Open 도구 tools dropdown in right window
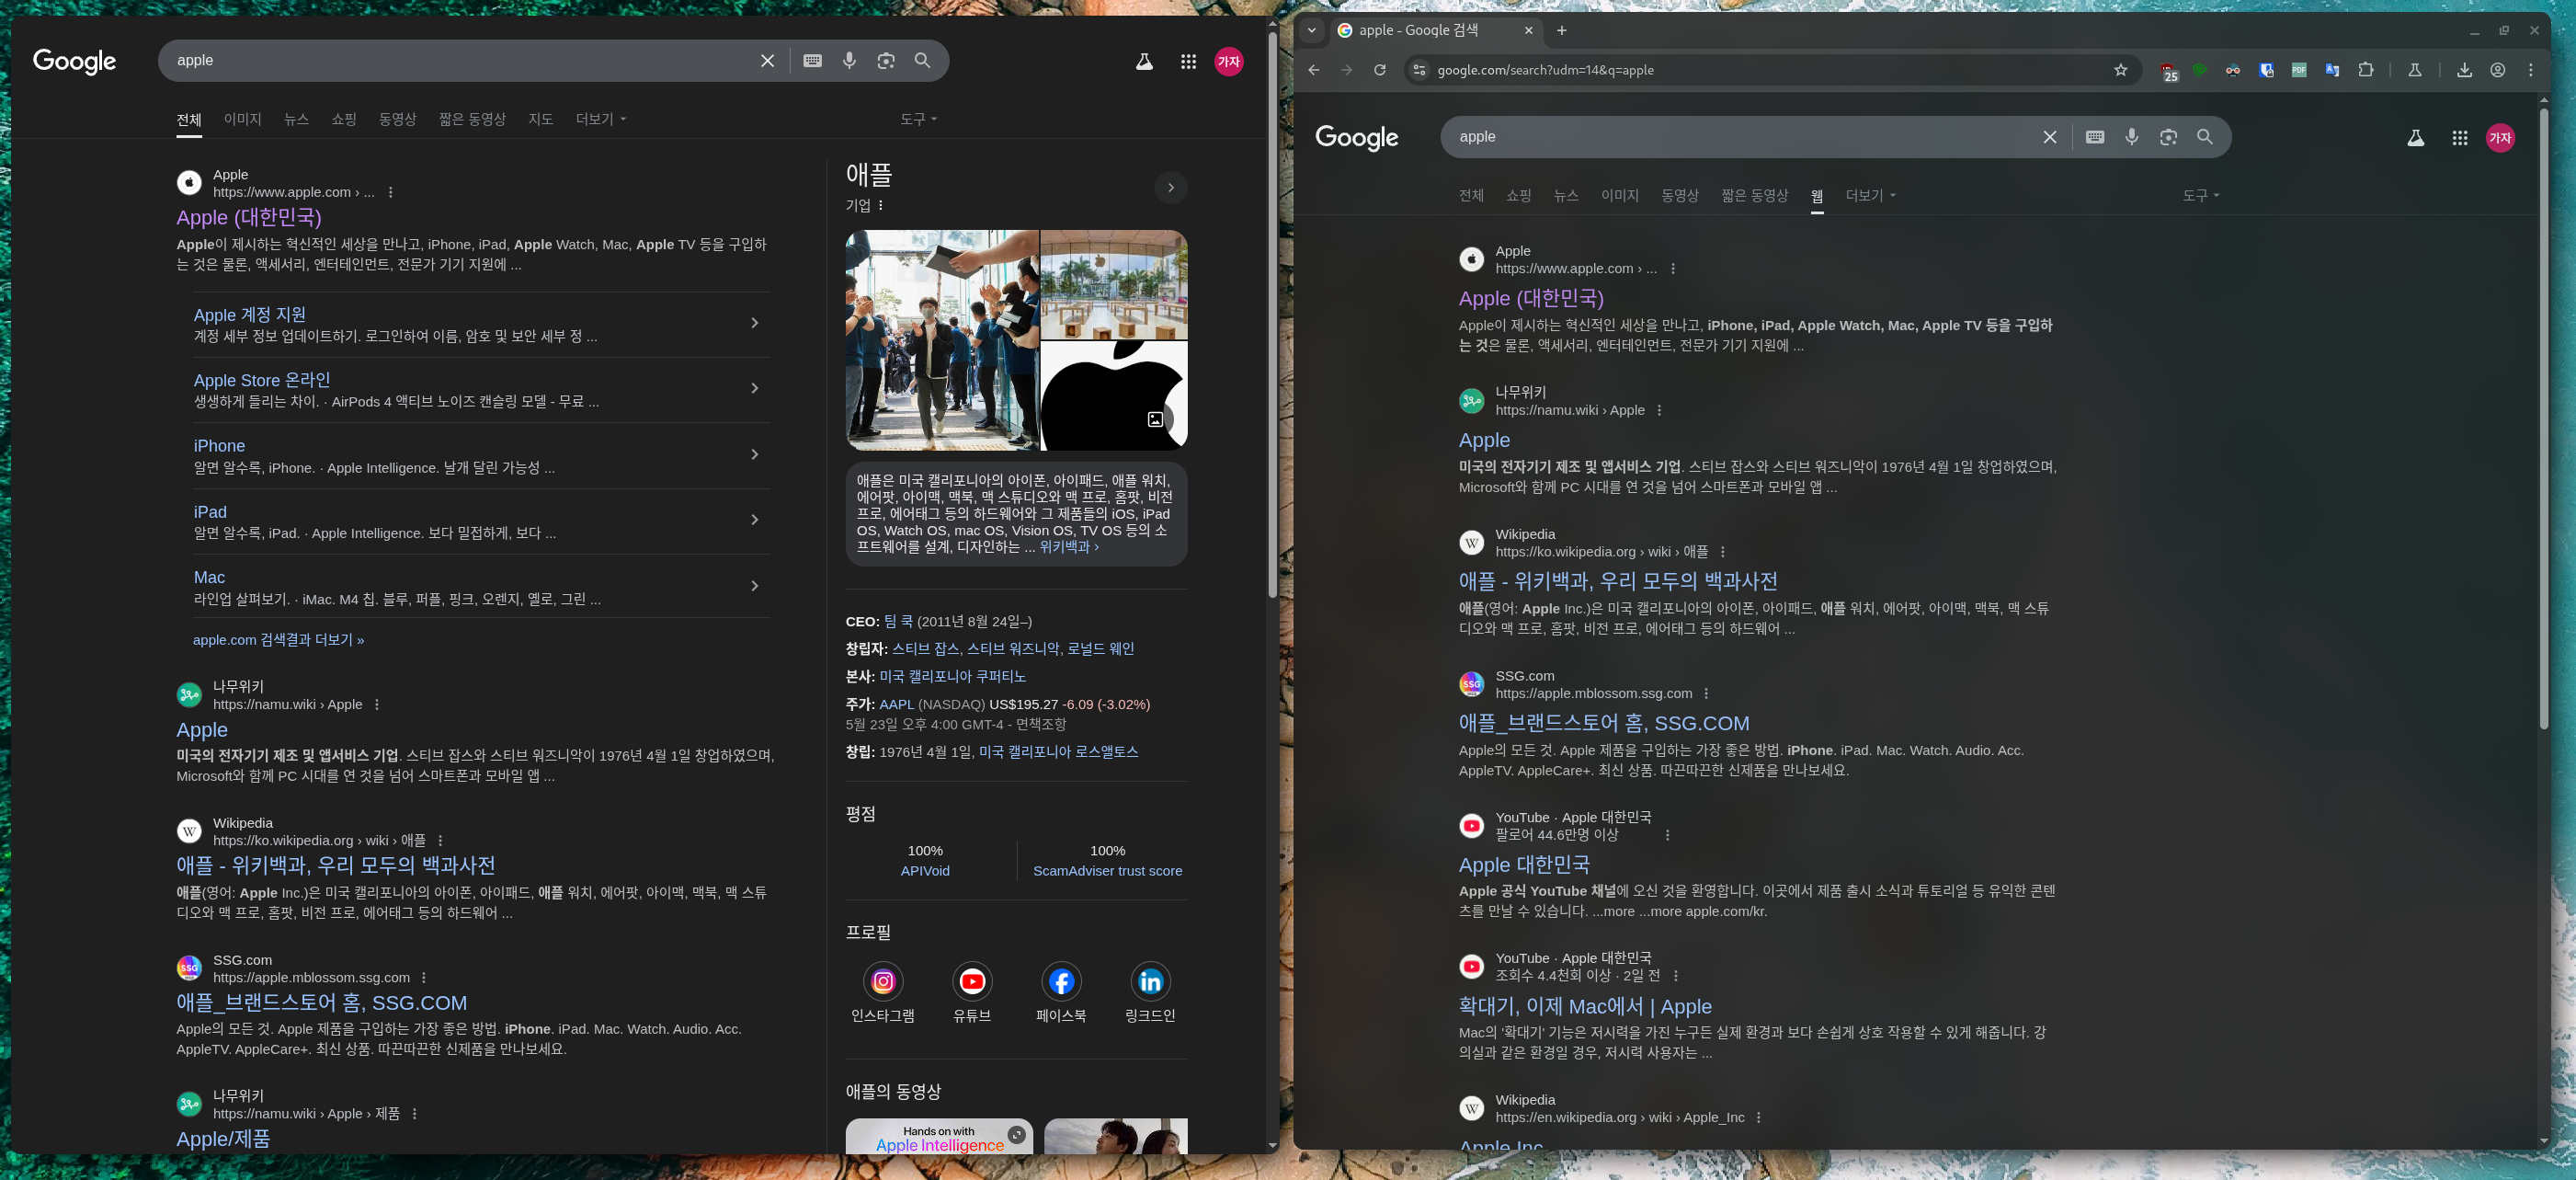Screen dimensions: 2576x1180 tap(2201, 195)
